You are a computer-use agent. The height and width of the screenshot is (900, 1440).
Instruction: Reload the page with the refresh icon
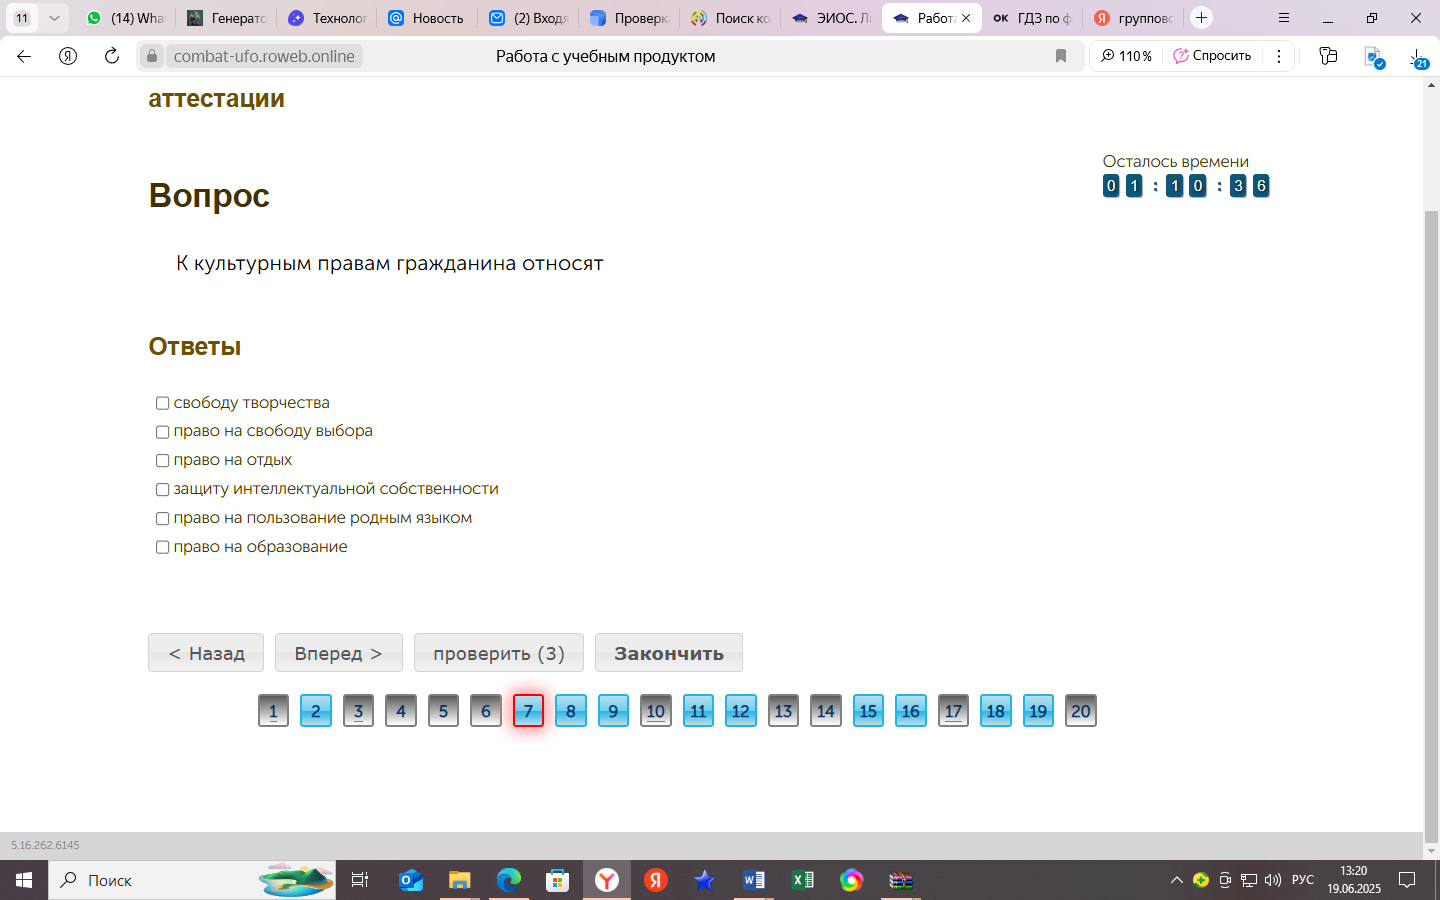(x=112, y=56)
